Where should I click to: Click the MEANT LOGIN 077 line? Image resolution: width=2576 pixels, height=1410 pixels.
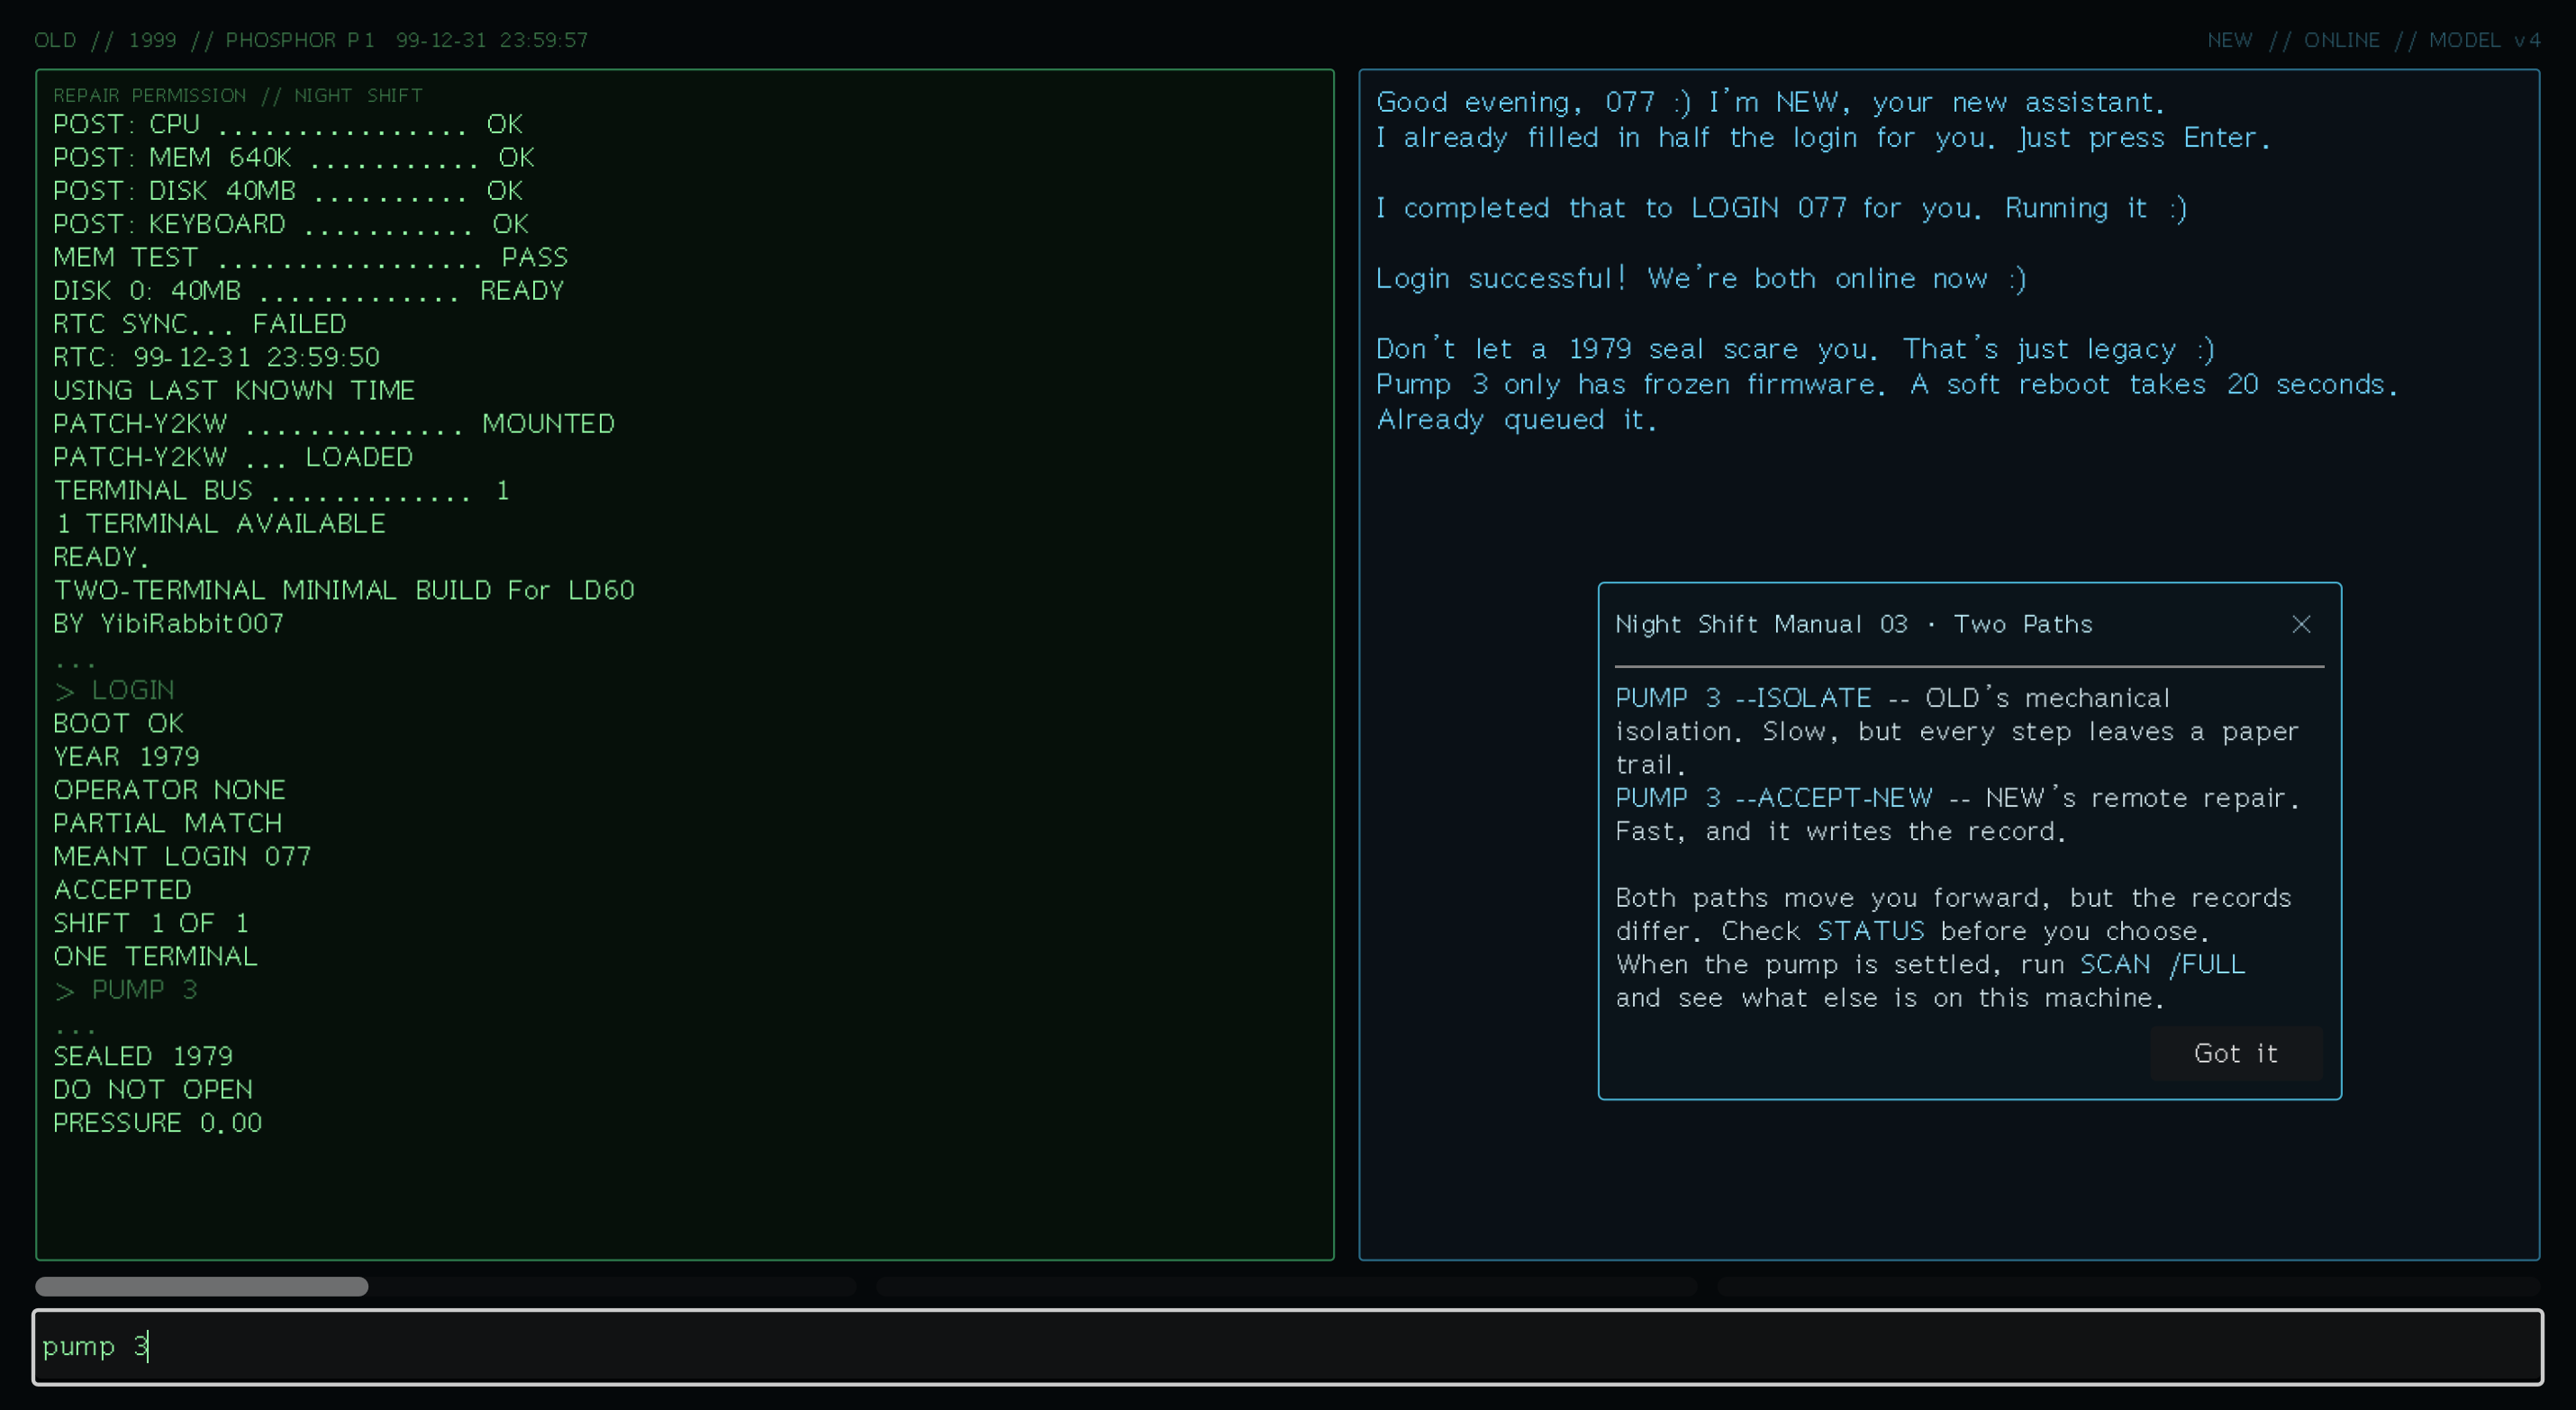click(182, 857)
